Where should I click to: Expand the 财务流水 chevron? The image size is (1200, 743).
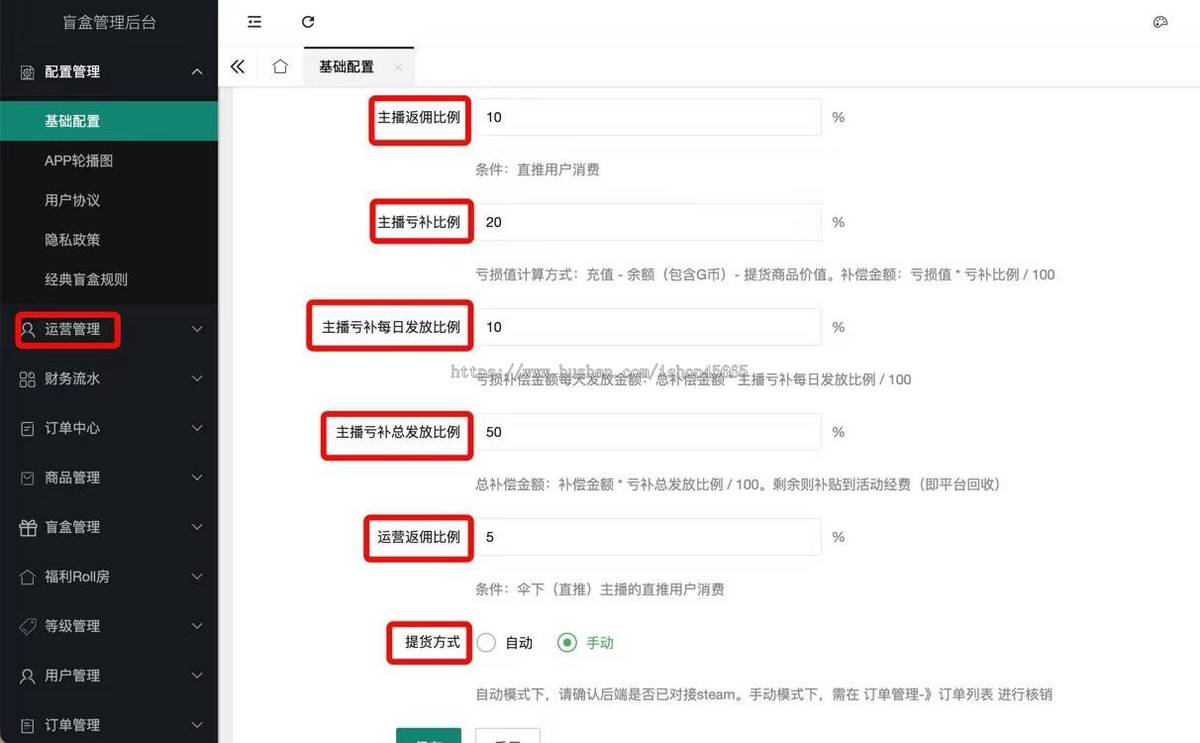(197, 379)
